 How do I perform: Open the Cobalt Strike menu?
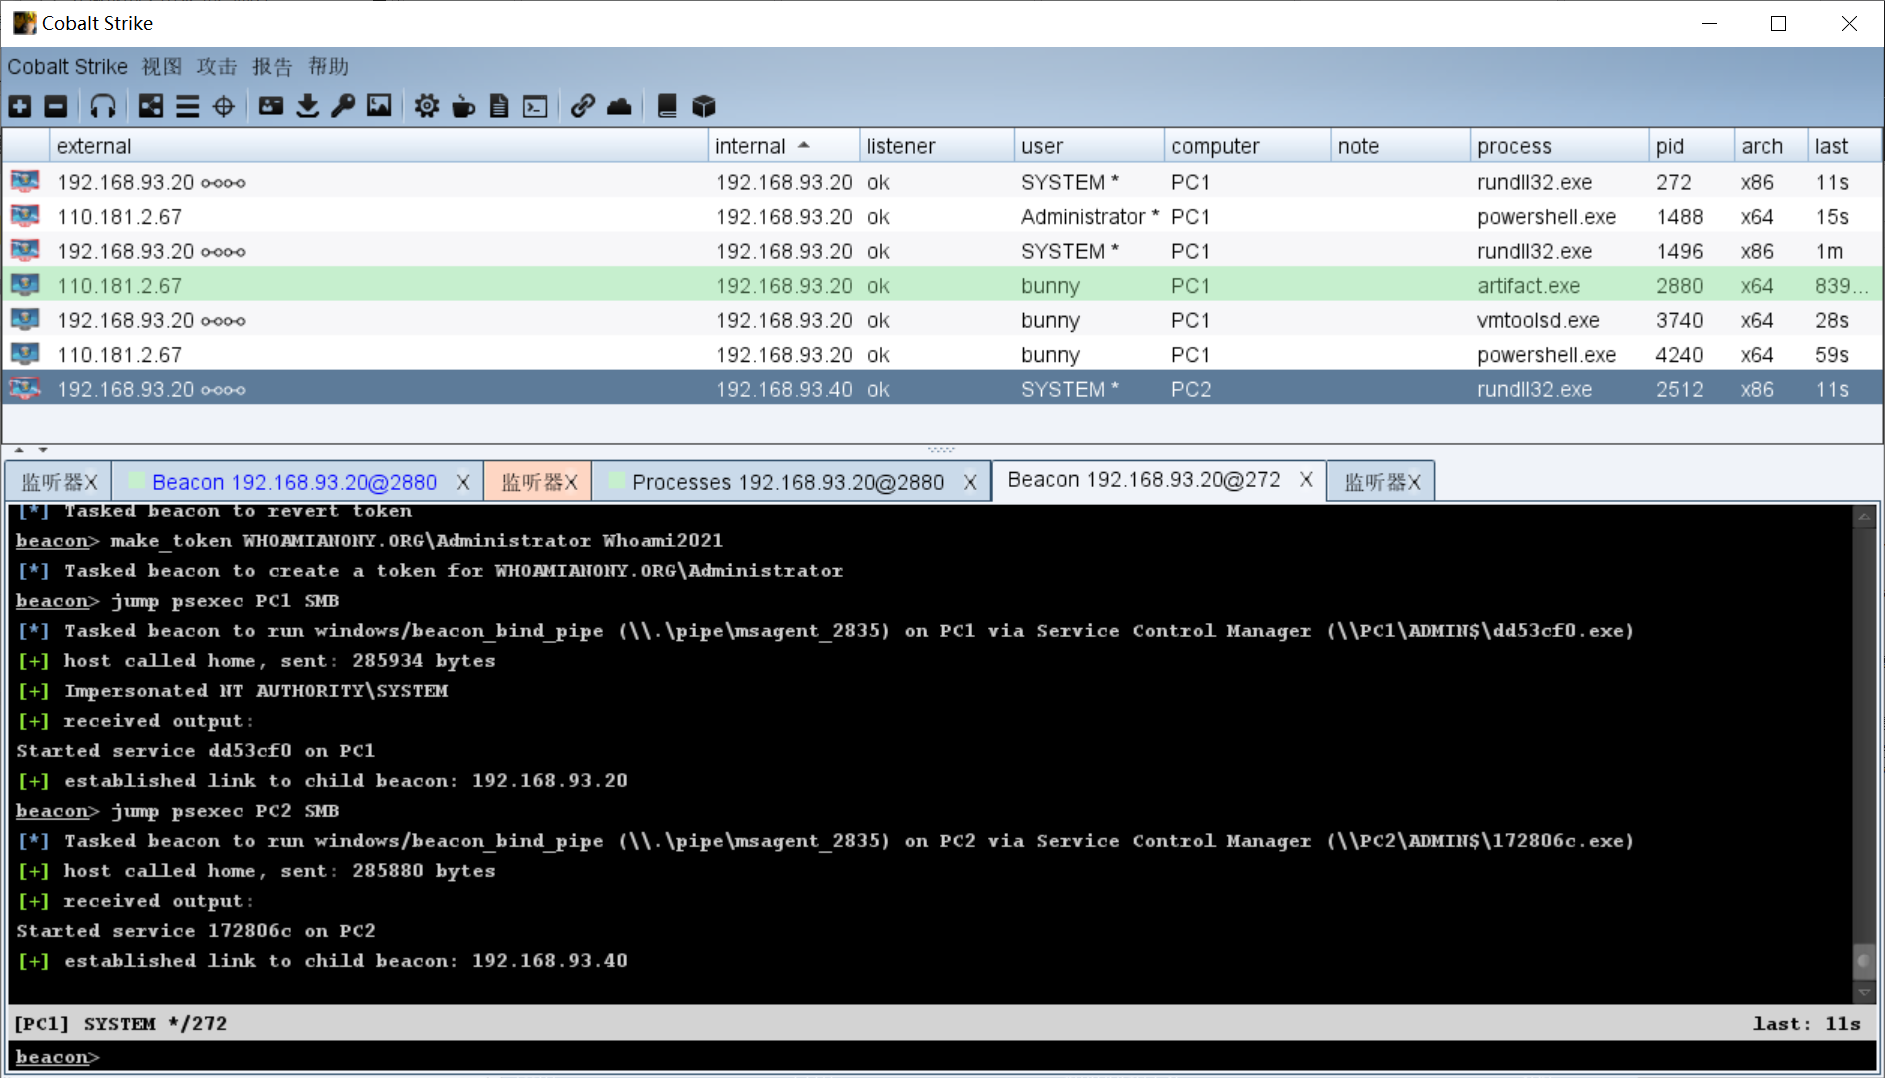(67, 67)
